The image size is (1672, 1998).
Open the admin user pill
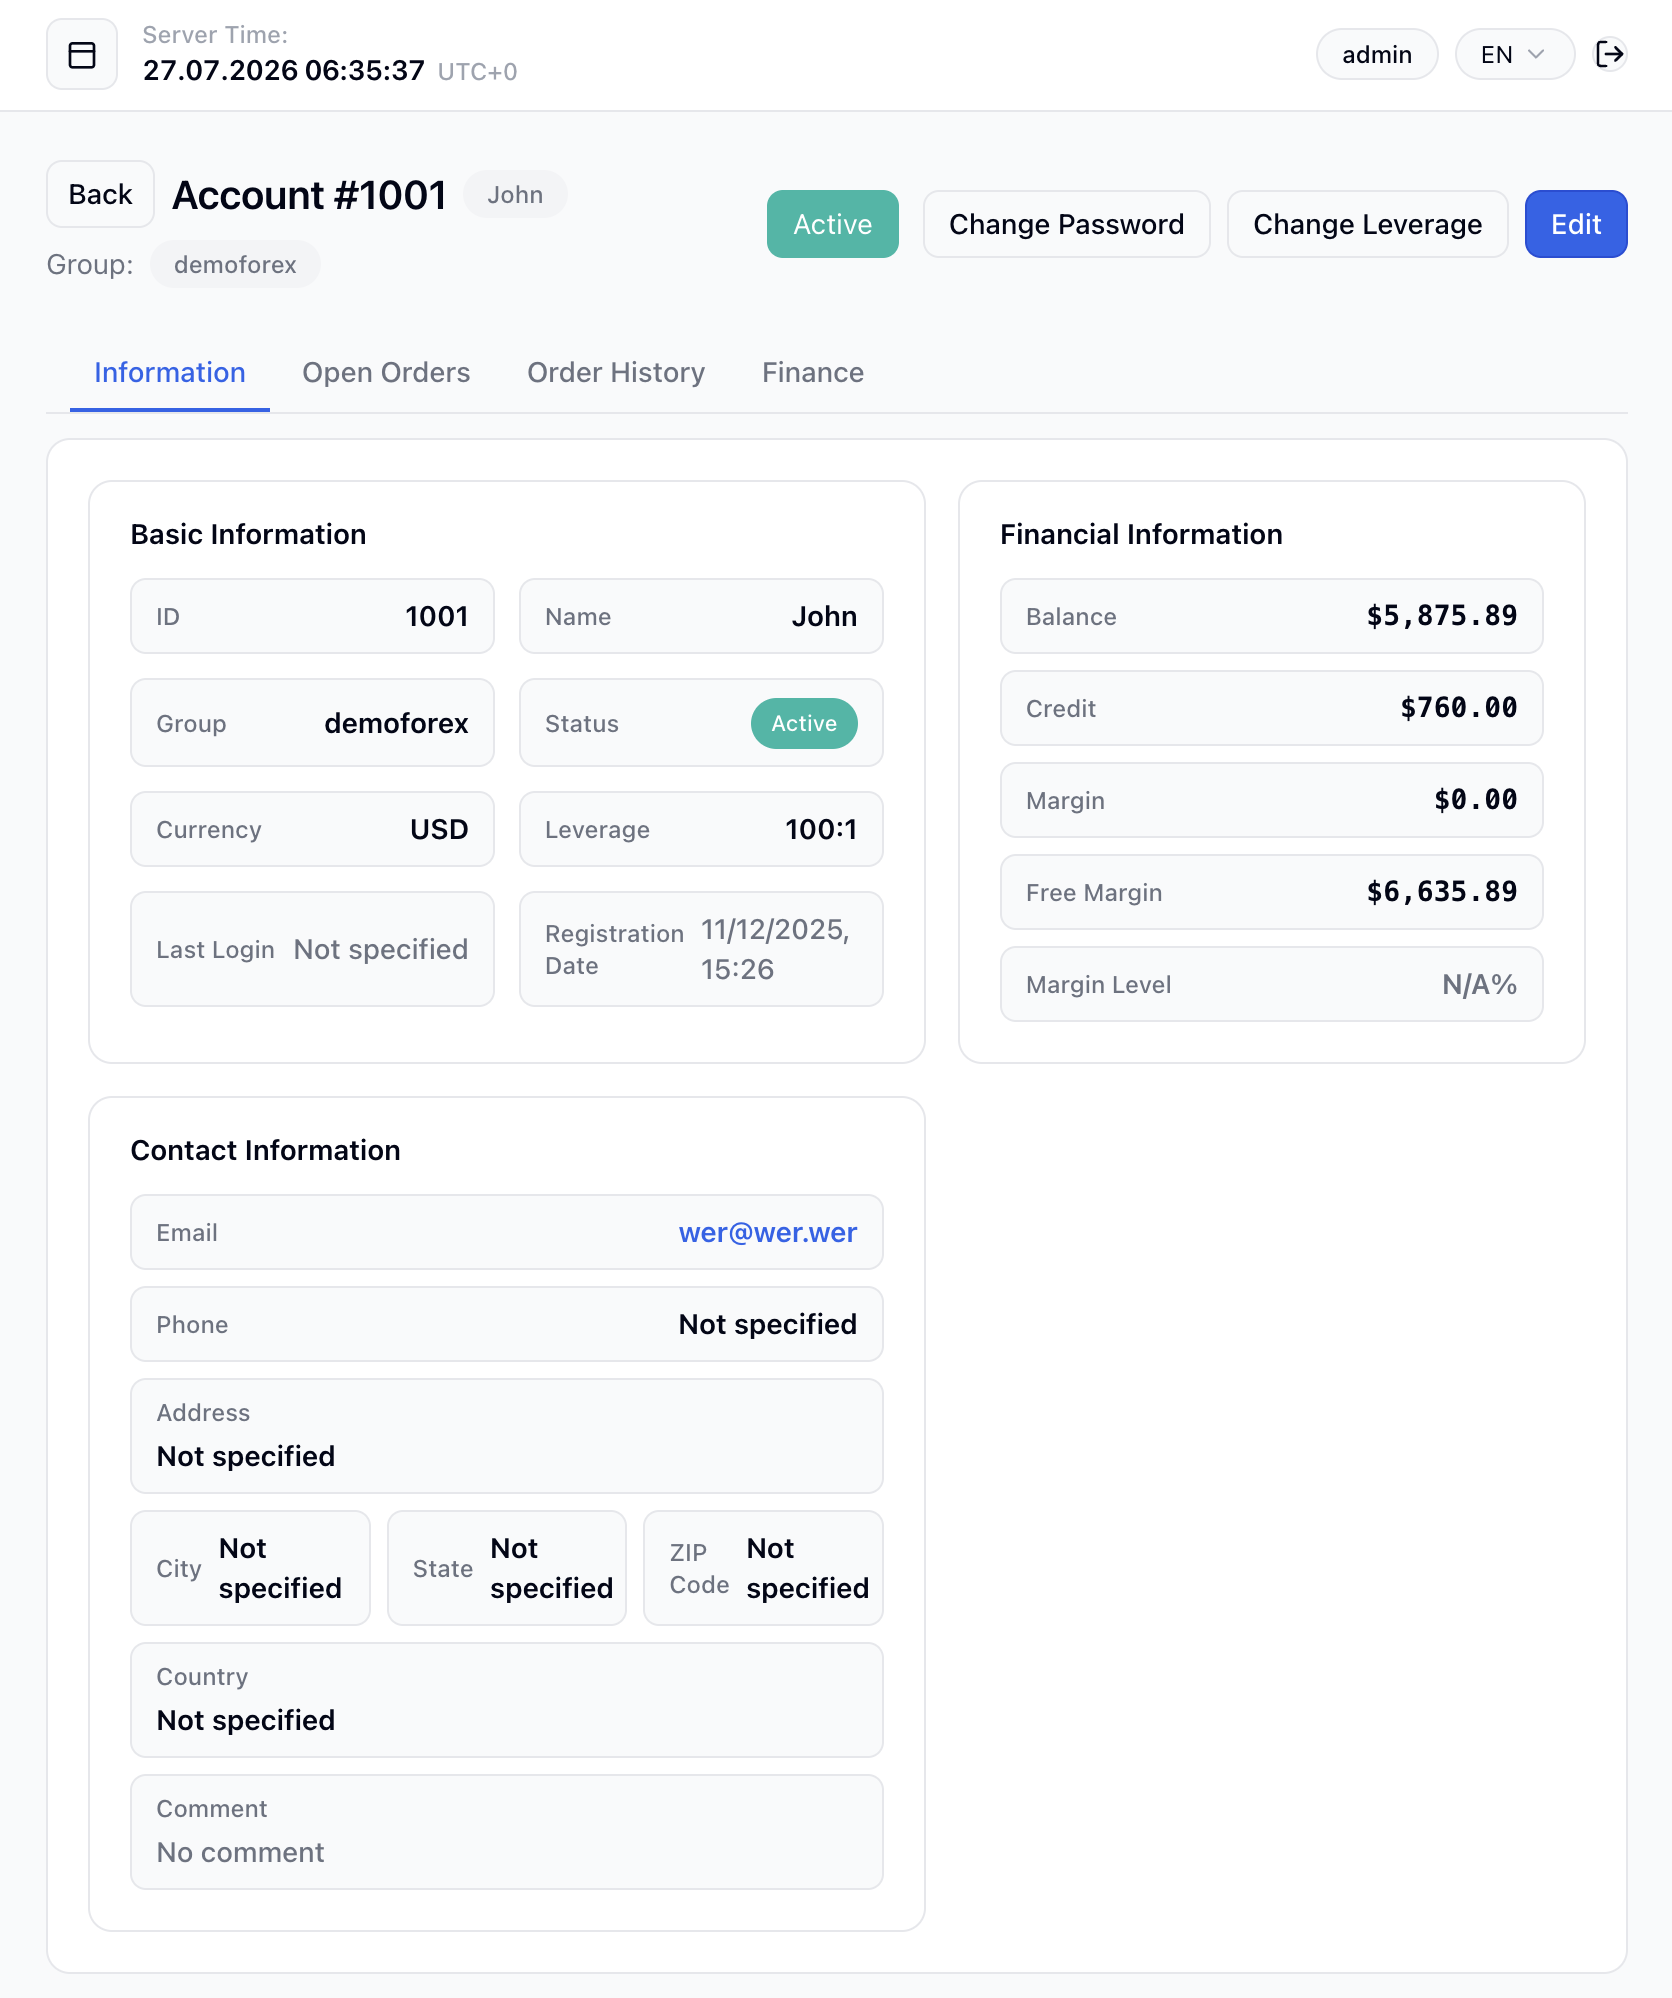click(x=1377, y=54)
